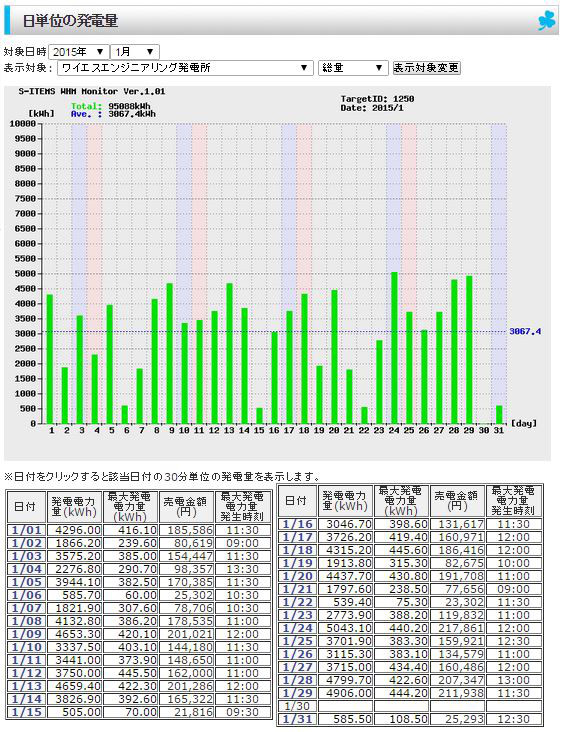Open the 1/31 date link

point(297,719)
